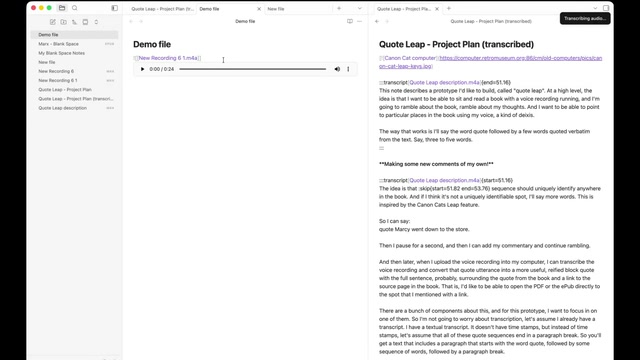Screen dimensions: 640x360
Task: Seek on the audio progress bar
Action: [253, 69]
